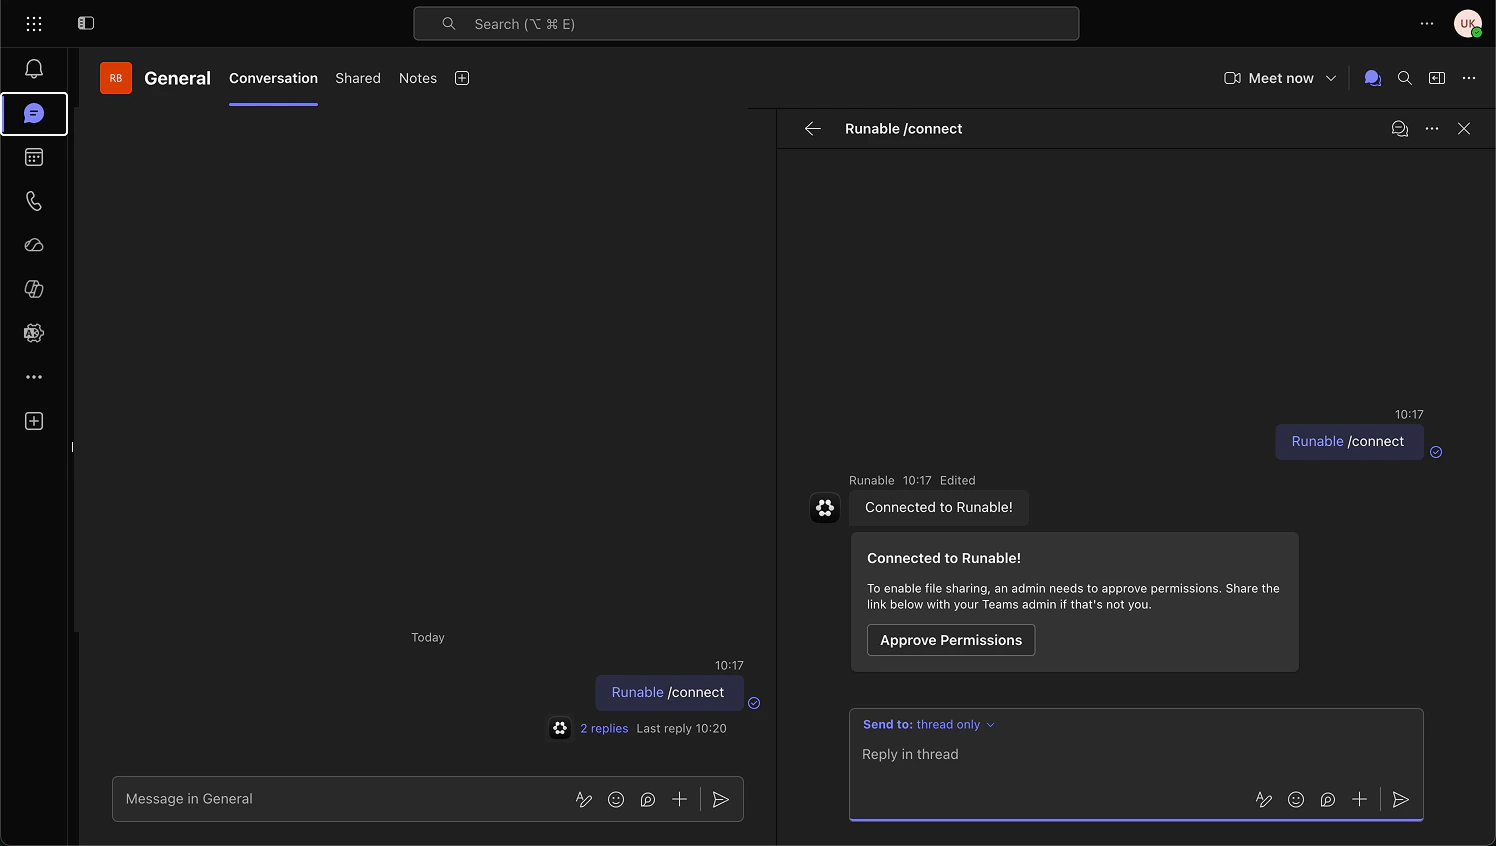Switch to the Notes tab

pyautogui.click(x=418, y=78)
